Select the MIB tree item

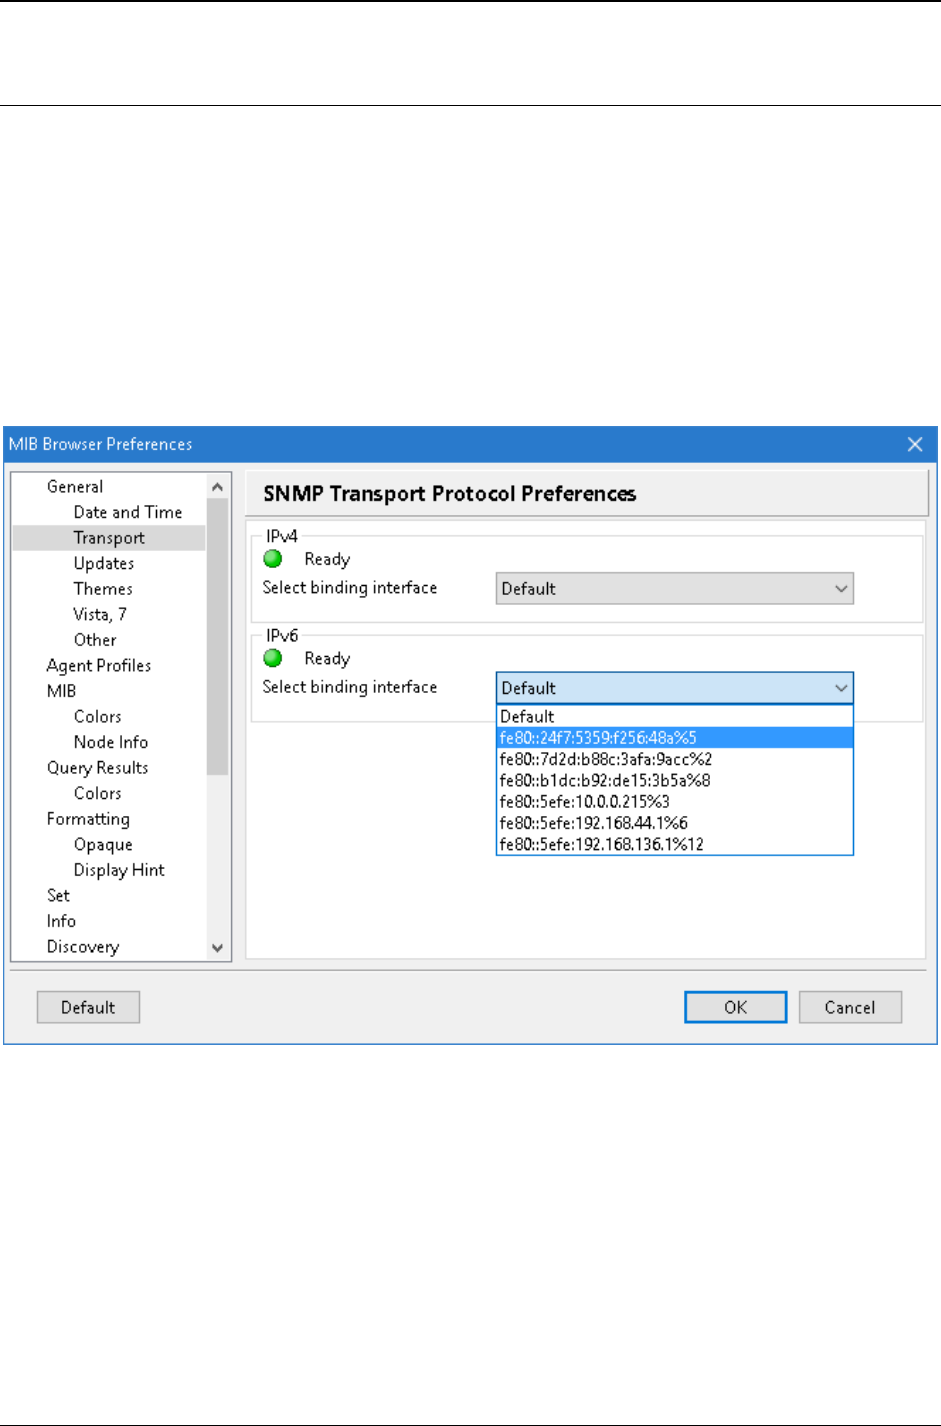(x=61, y=691)
